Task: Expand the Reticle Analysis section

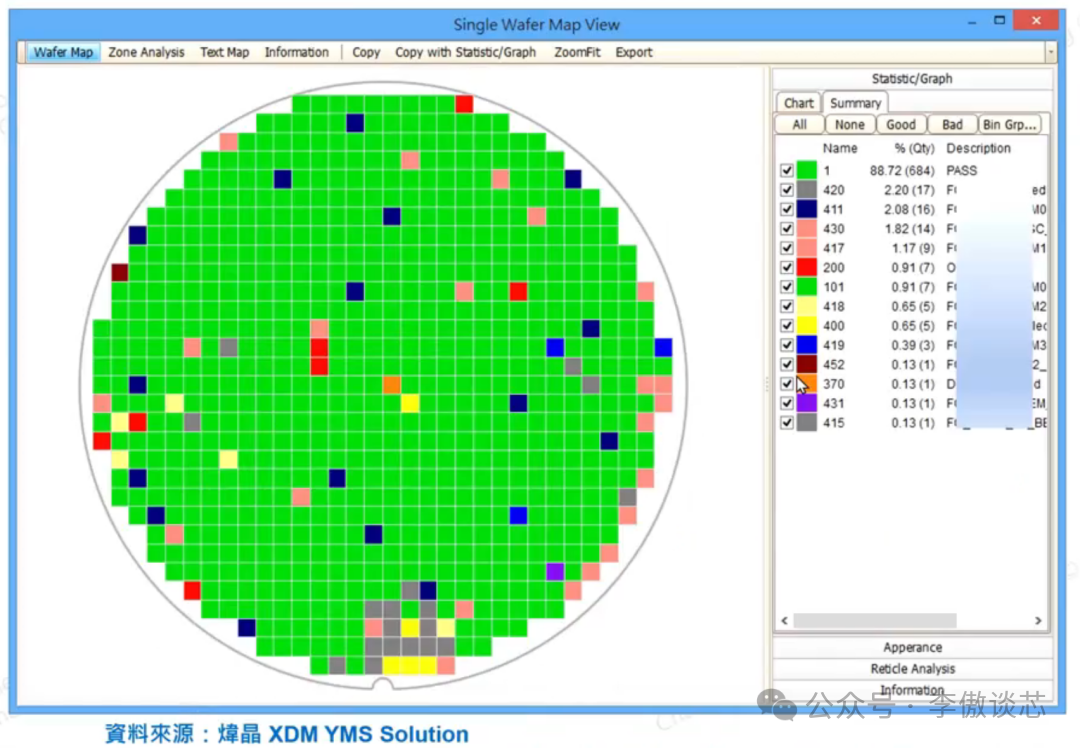Action: (x=913, y=669)
